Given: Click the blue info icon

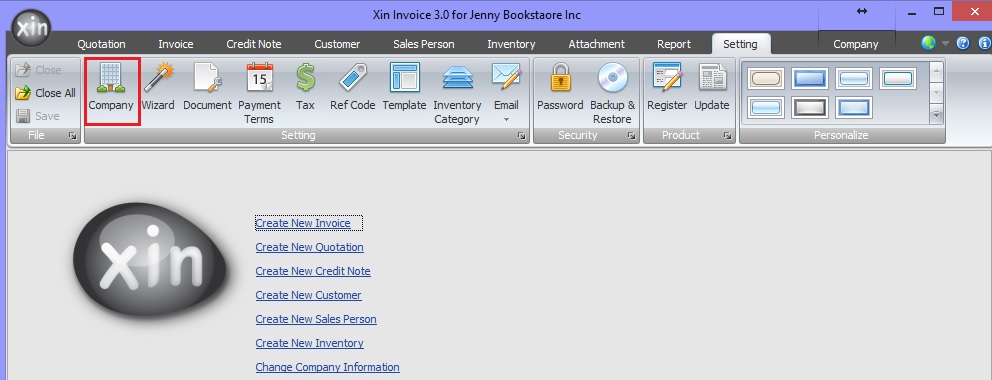Looking at the screenshot, I should tap(984, 43).
